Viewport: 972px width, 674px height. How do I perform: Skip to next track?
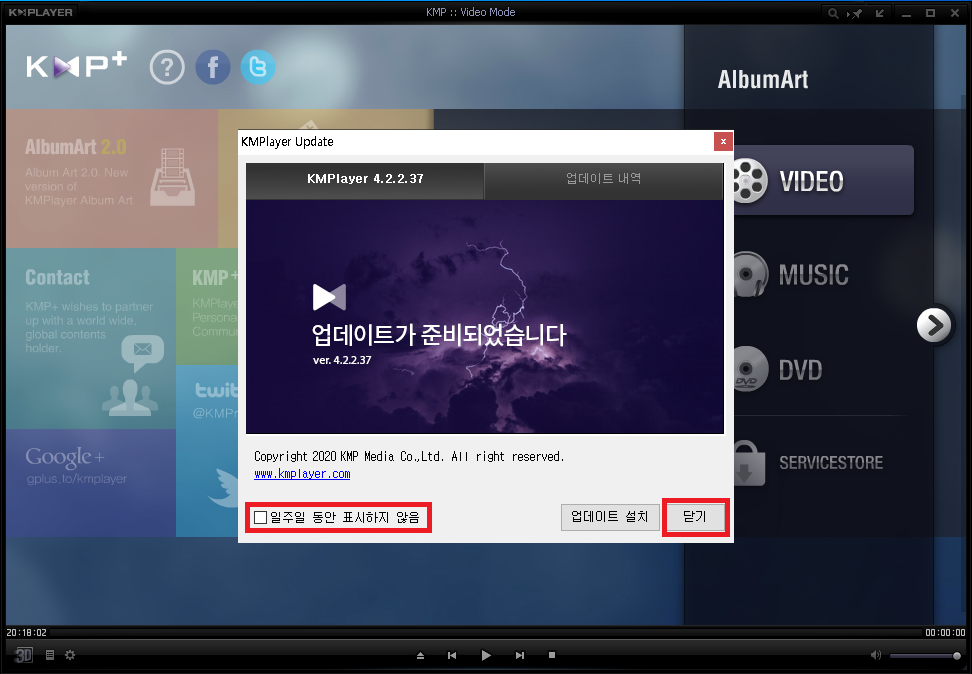(519, 655)
